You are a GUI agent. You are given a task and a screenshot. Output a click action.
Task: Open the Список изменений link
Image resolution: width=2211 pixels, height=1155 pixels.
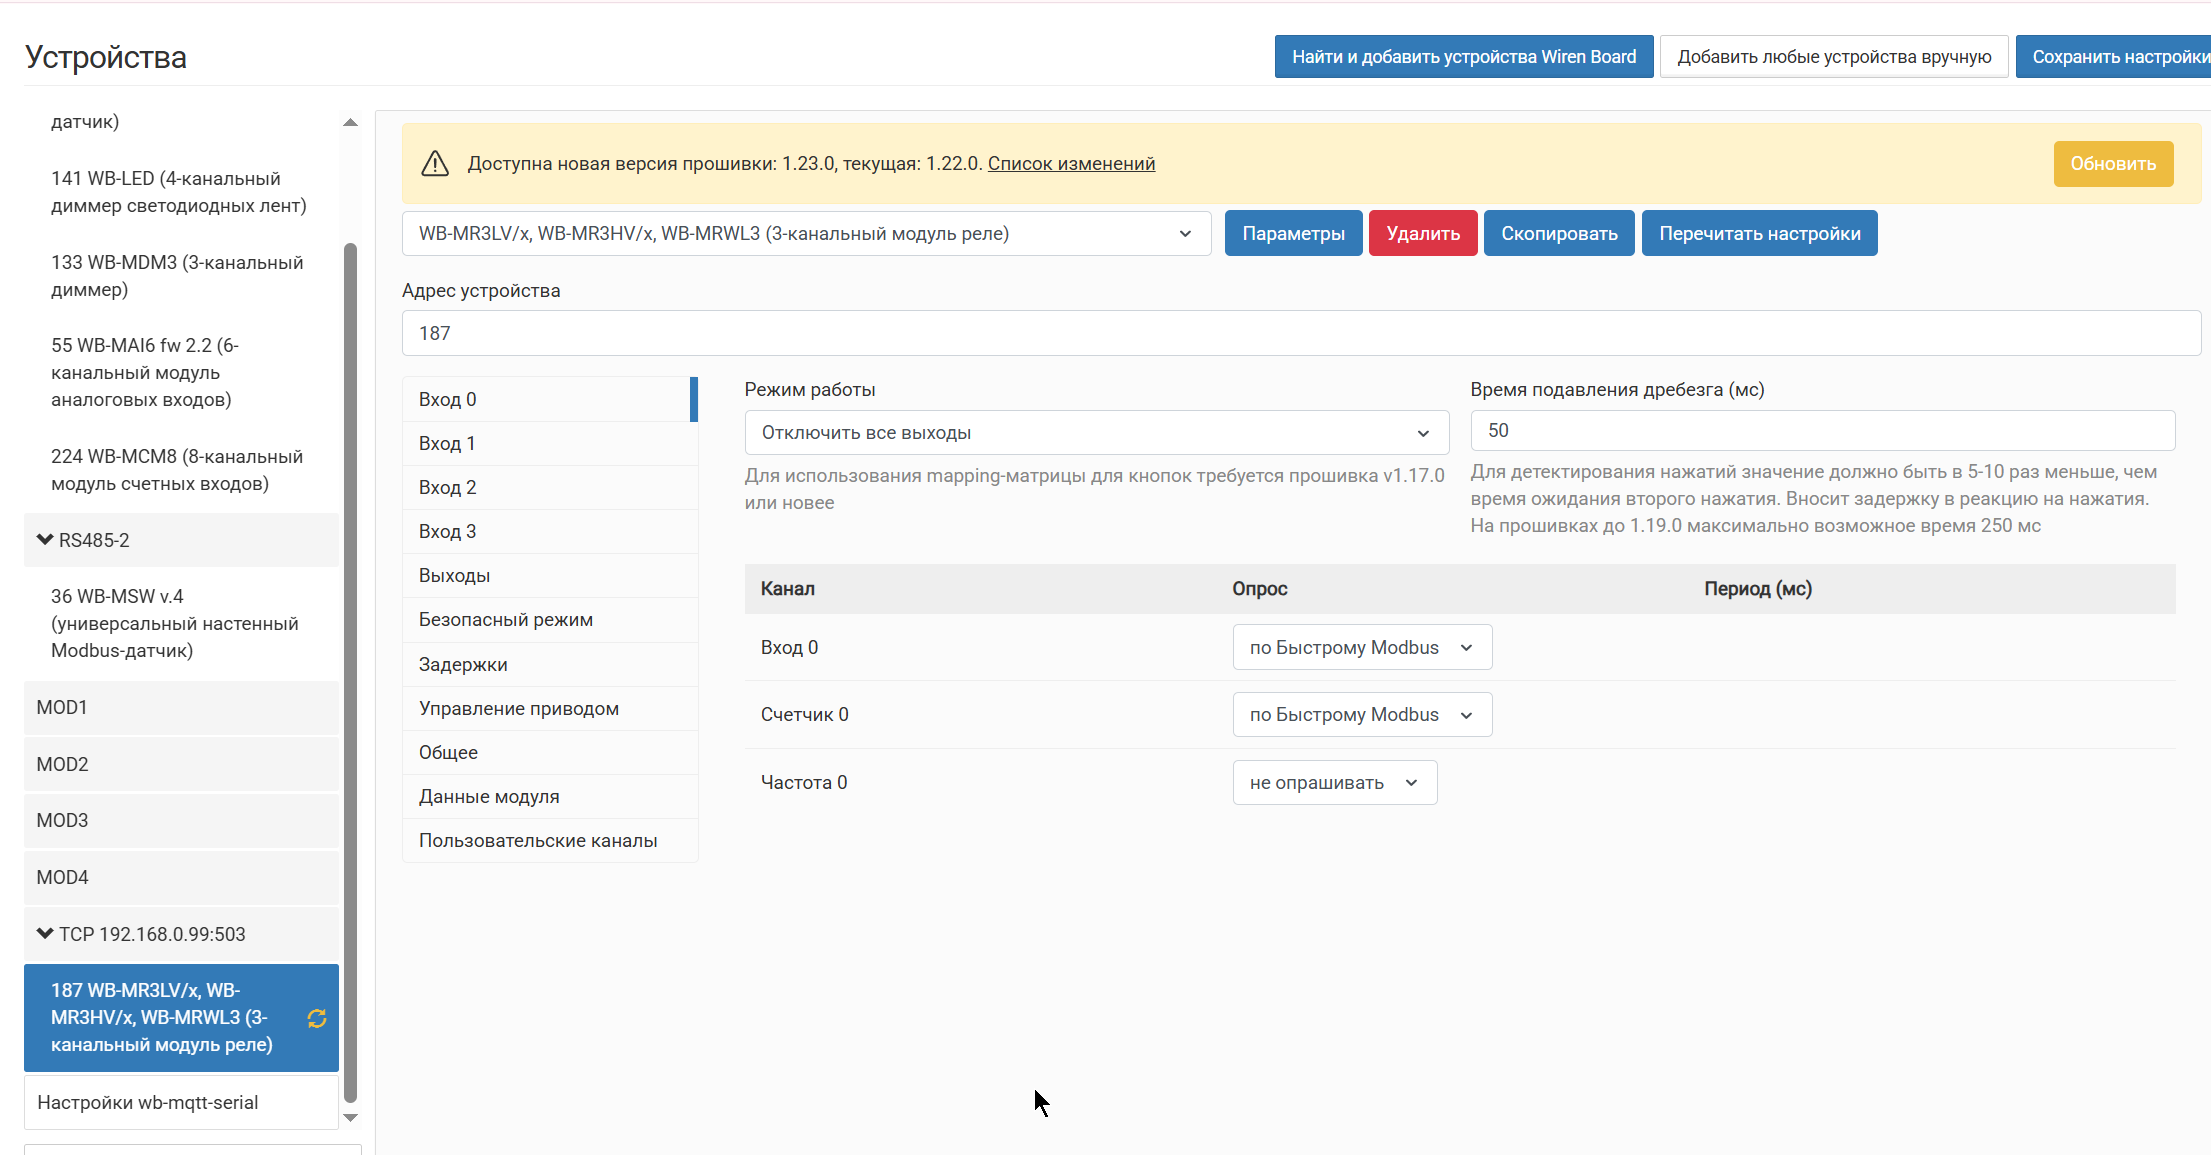[1071, 164]
